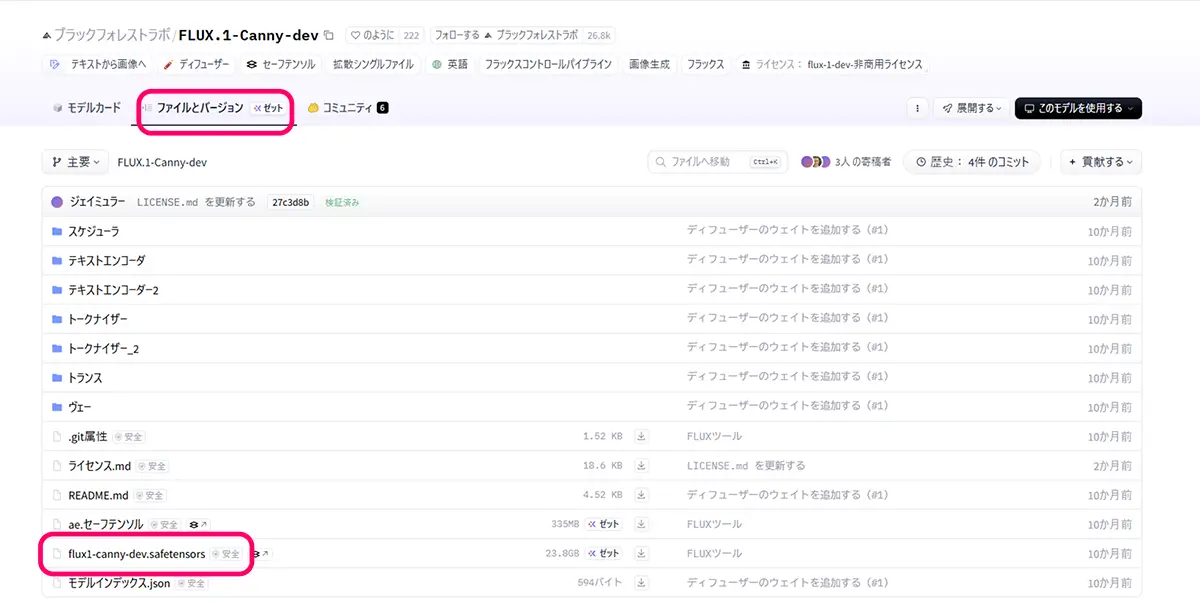
Task: Open the flux1-canny-dev.safetensors file
Action: coord(137,553)
